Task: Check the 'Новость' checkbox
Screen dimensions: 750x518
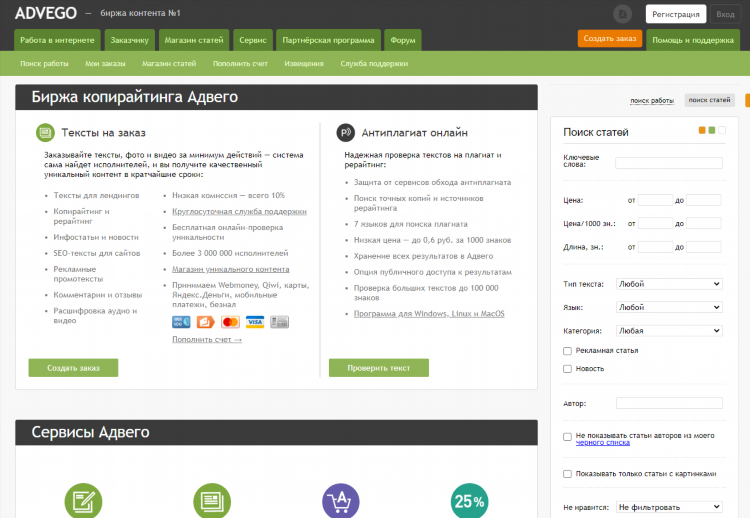Action: point(567,369)
